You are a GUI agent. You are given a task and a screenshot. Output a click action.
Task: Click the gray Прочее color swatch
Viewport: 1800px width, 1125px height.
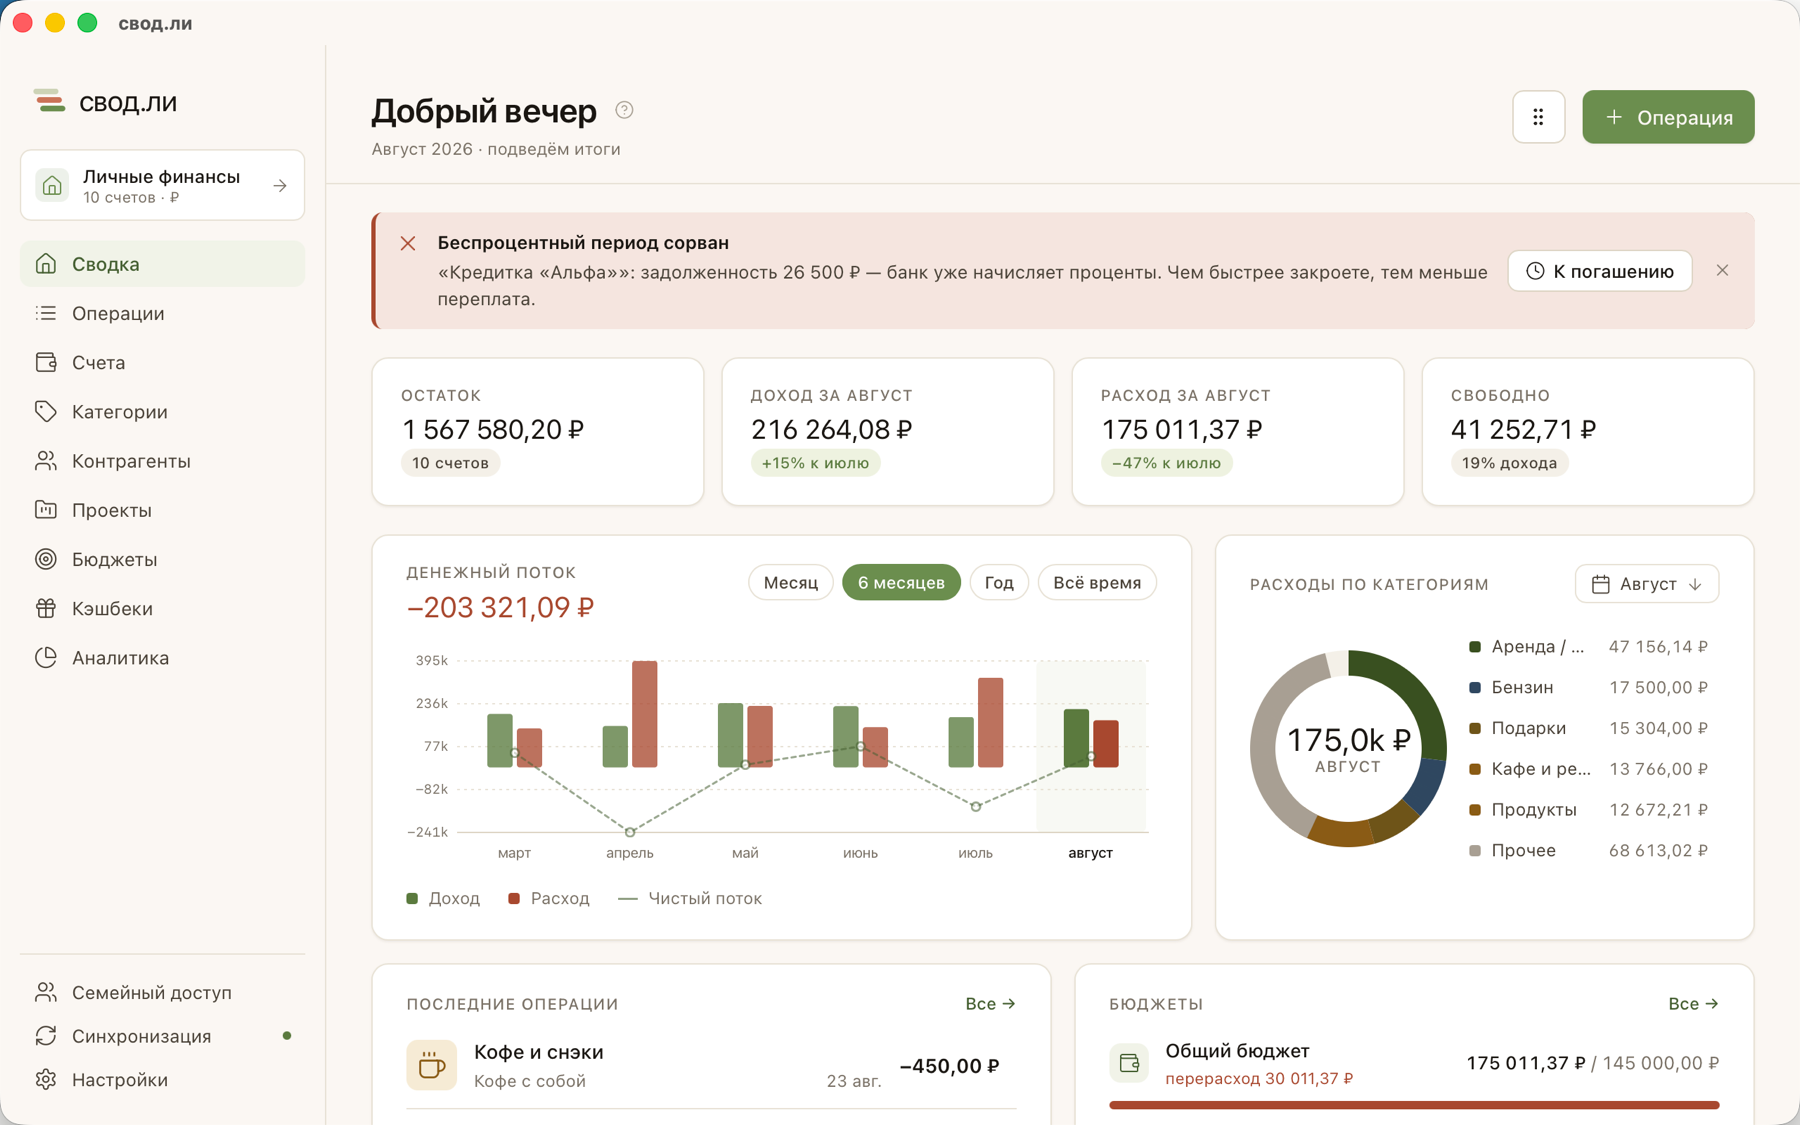point(1474,851)
